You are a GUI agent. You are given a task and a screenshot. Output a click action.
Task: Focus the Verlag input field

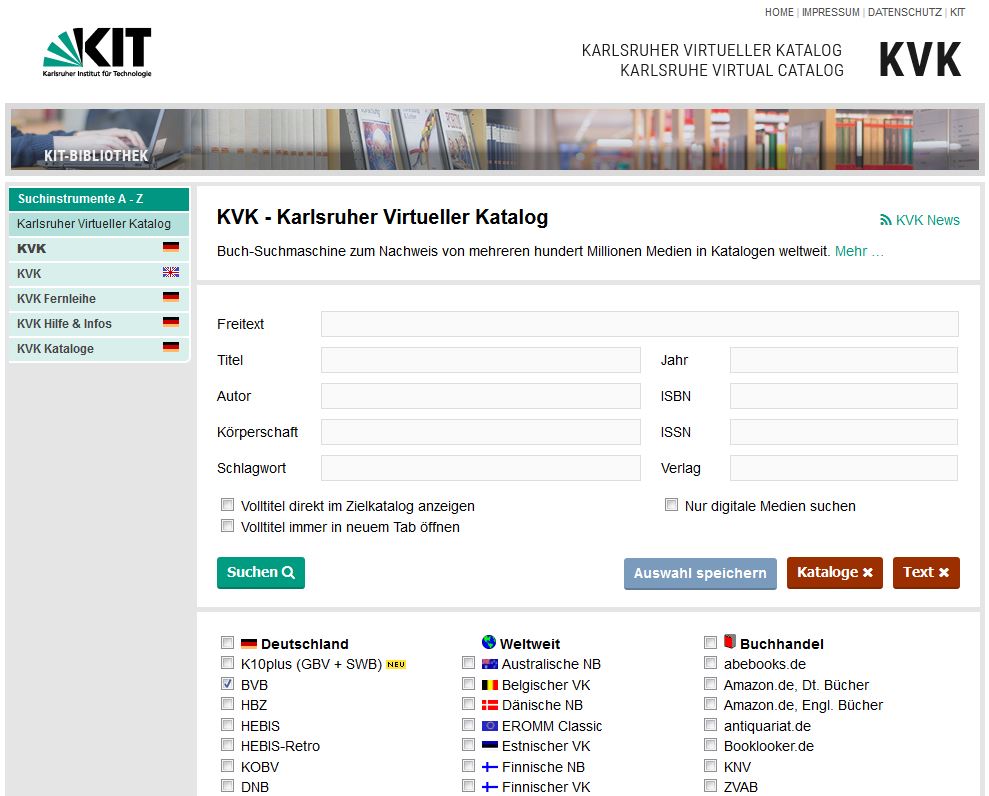[x=844, y=468]
